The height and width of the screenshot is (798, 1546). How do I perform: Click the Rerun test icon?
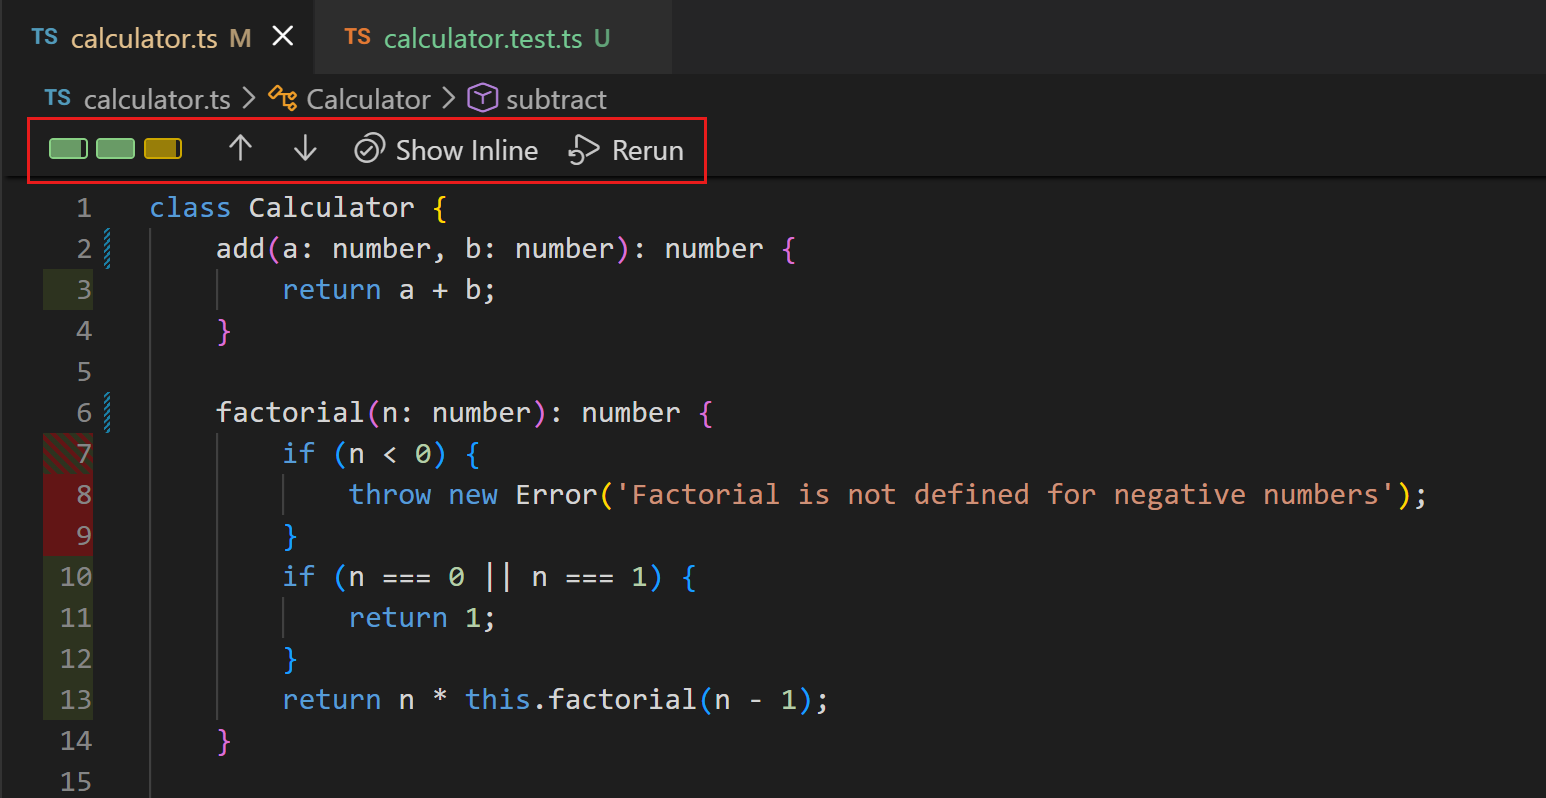(583, 150)
